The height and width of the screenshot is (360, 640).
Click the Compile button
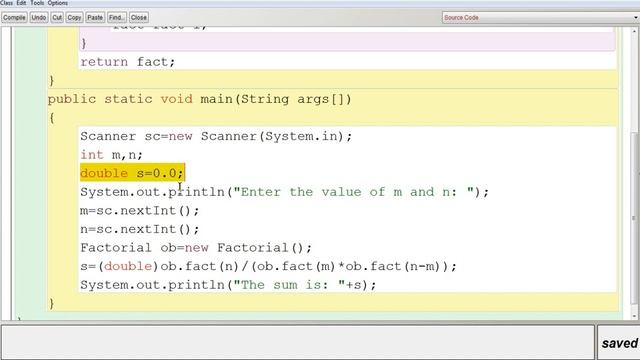tap(14, 18)
